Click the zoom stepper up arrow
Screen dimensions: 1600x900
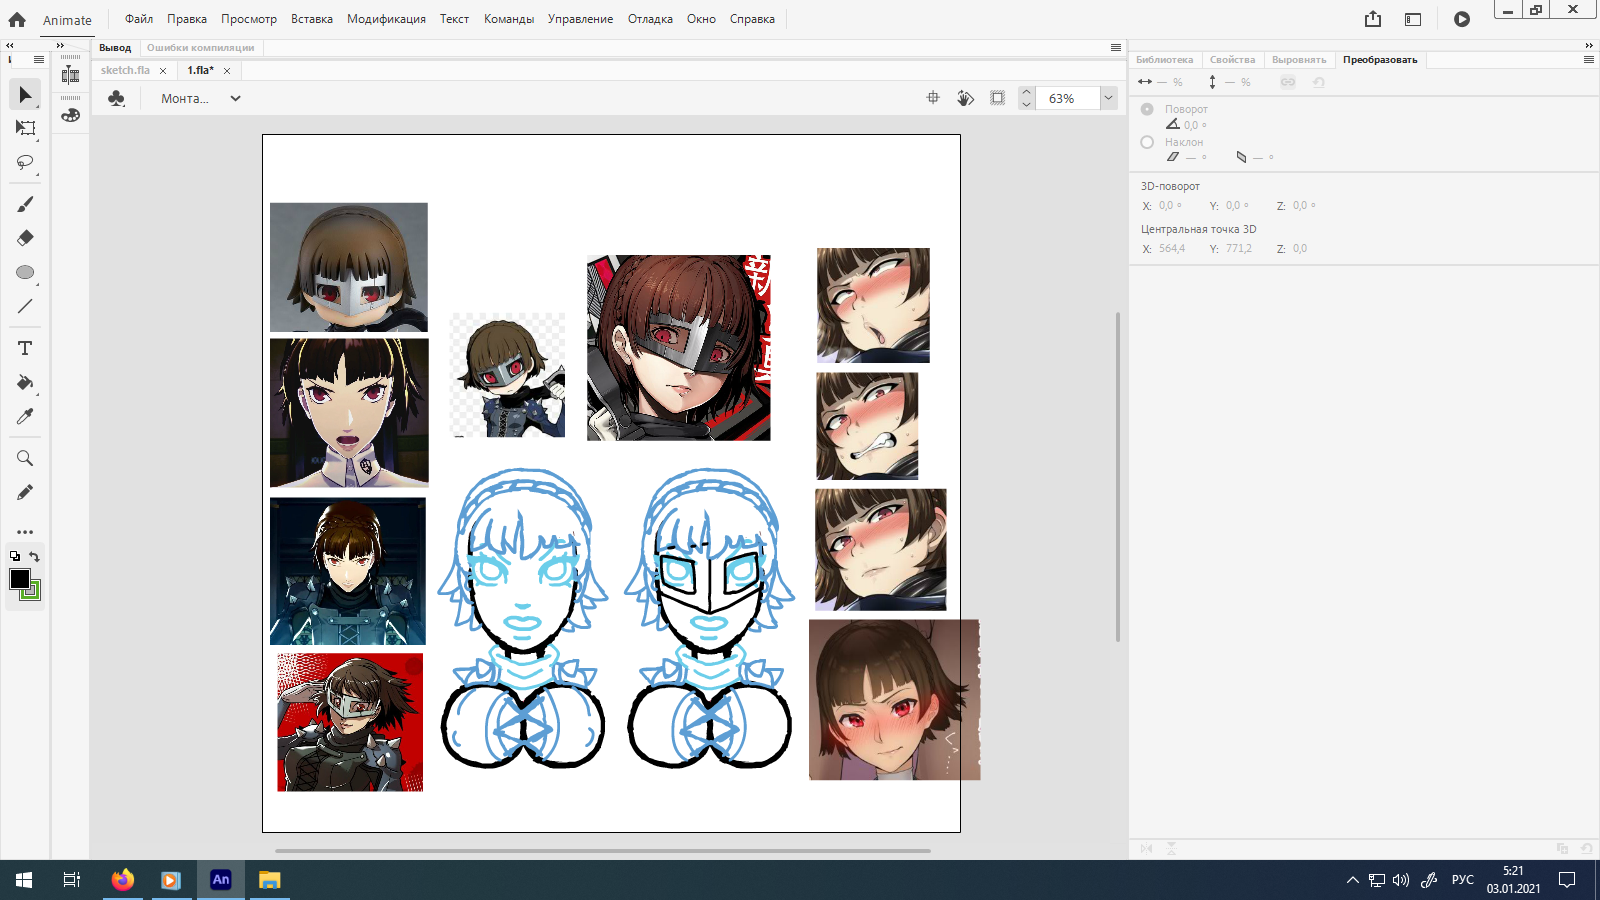[1026, 92]
